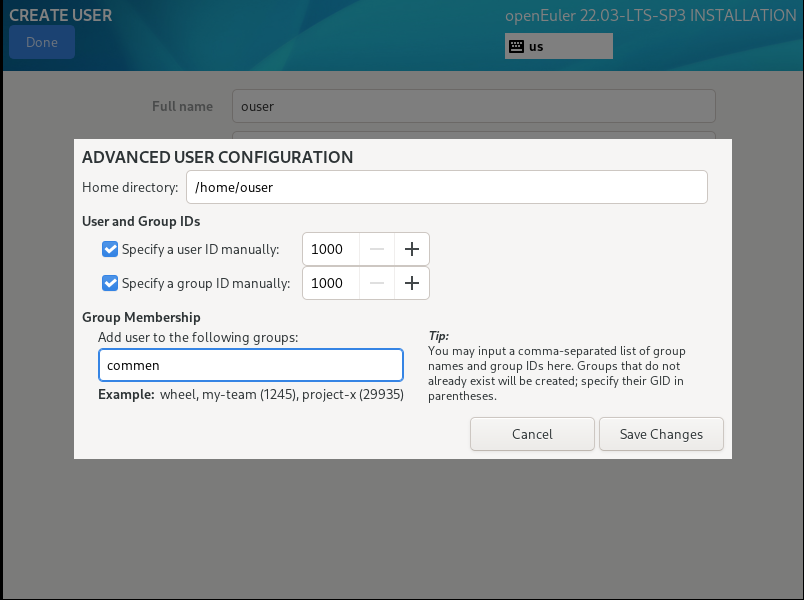
Task: Click the Full name field
Action: (473, 106)
